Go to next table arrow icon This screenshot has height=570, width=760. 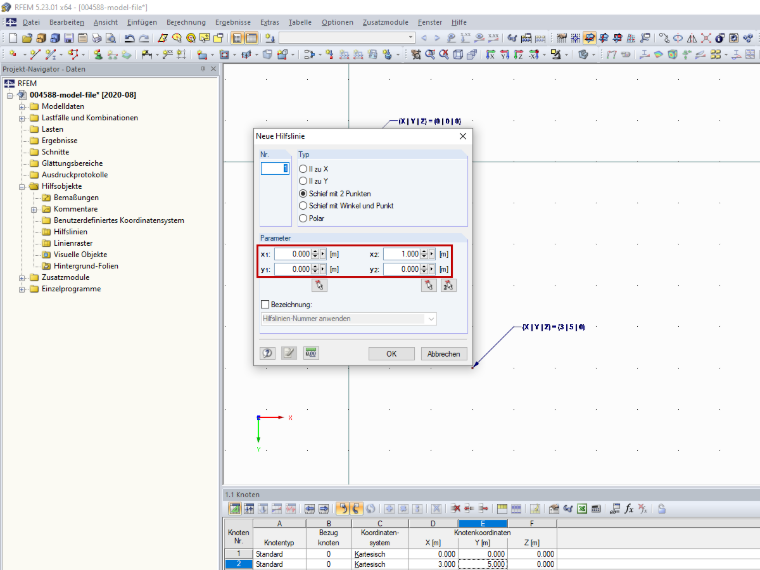[x=323, y=508]
